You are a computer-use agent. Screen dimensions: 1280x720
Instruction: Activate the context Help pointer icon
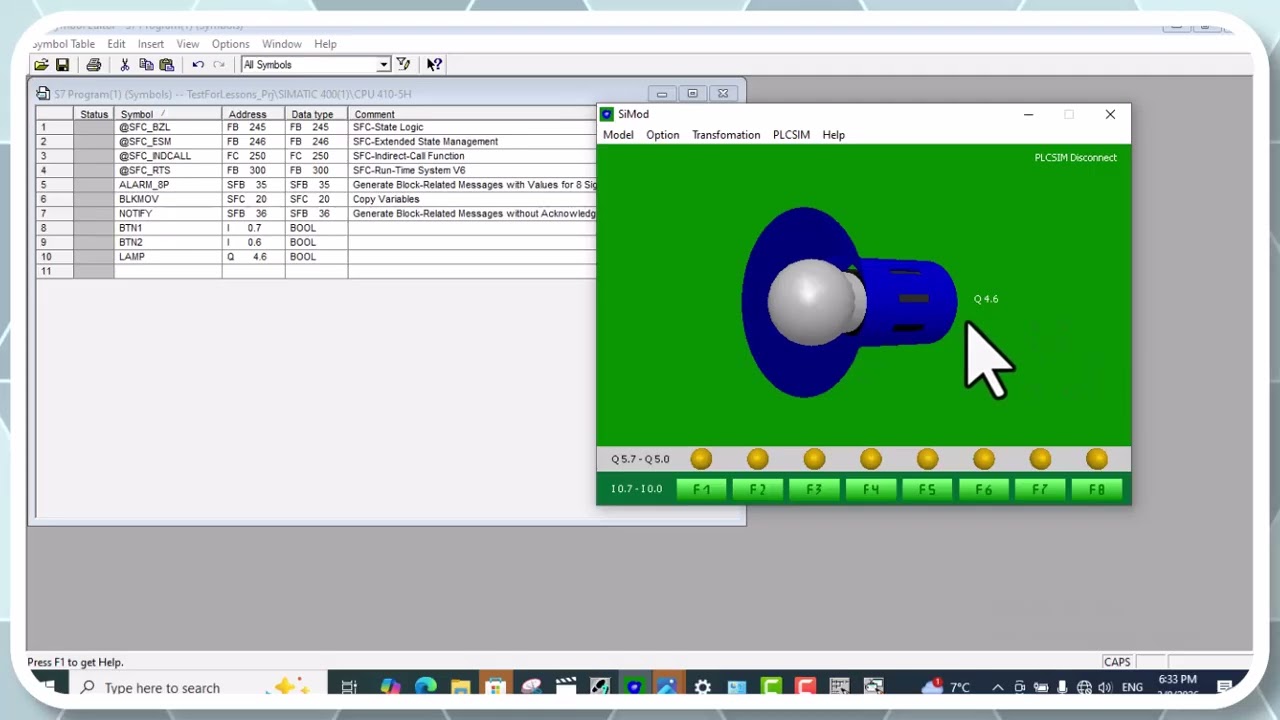[x=434, y=65]
